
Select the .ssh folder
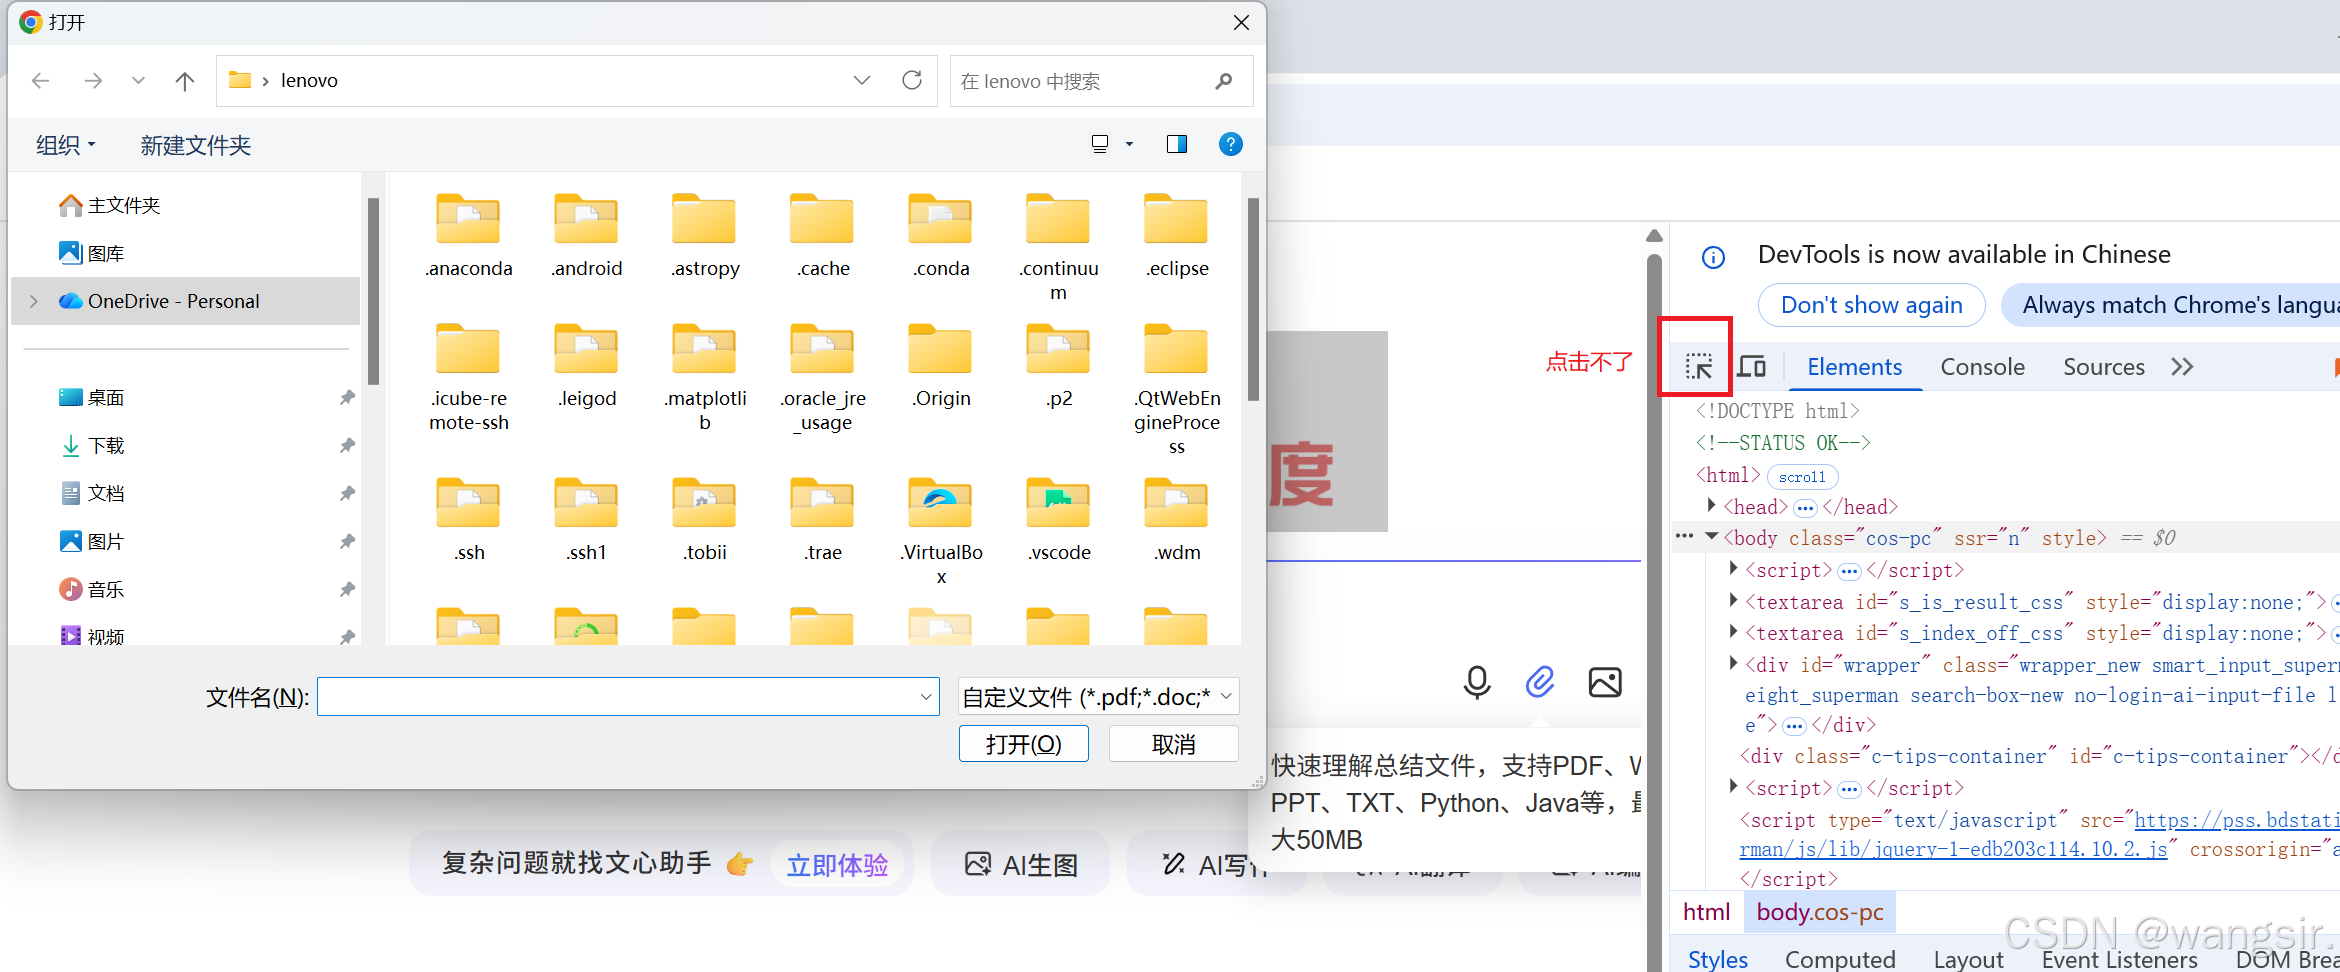[469, 520]
